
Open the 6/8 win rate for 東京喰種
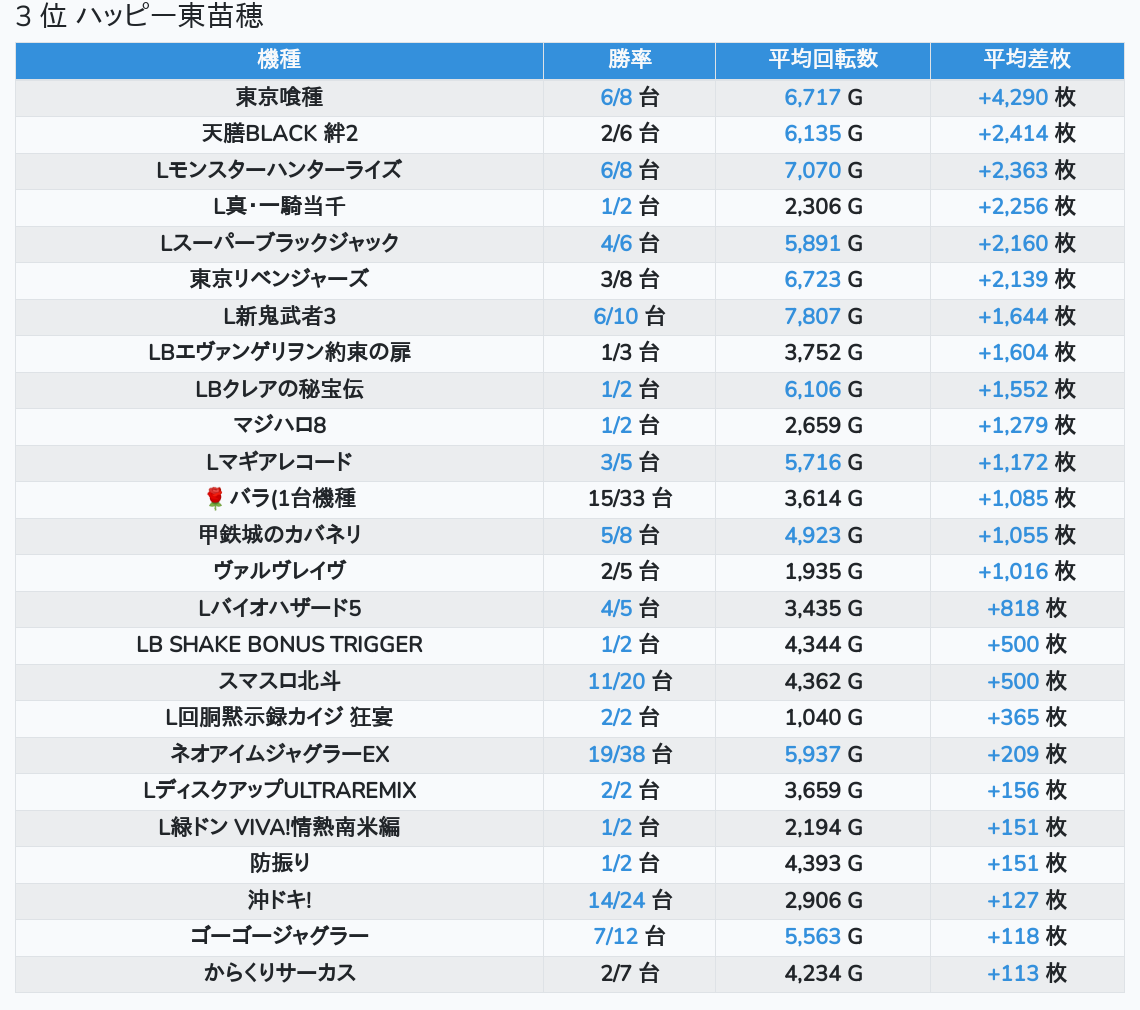616,97
